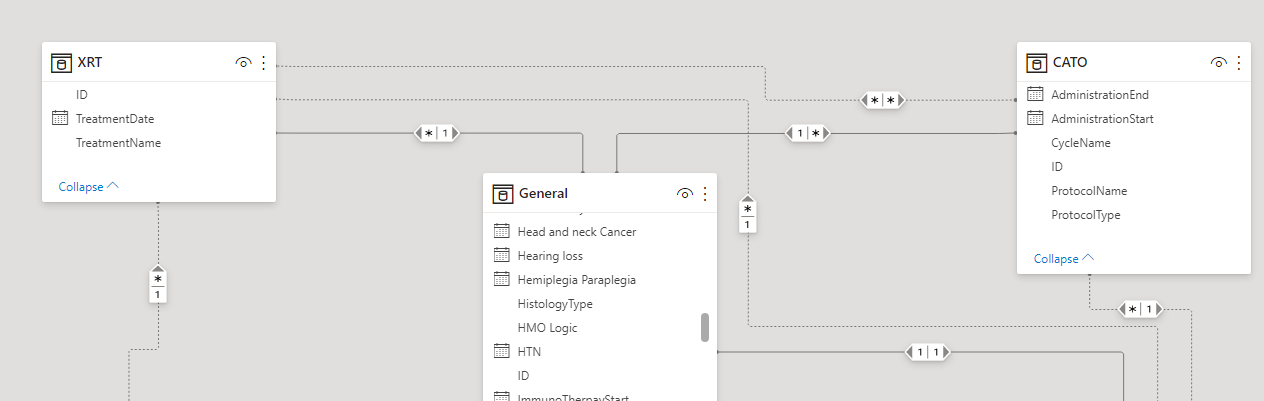The image size is (1264, 401).
Task: Click calendar icon beside AdministrationStart
Action: coord(1036,119)
